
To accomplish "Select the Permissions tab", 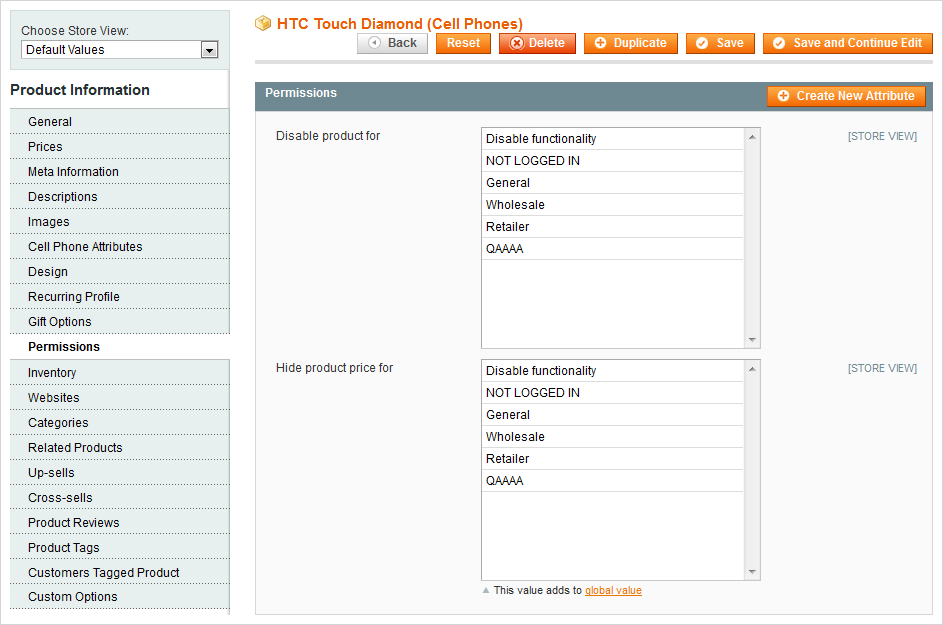I will (120, 347).
